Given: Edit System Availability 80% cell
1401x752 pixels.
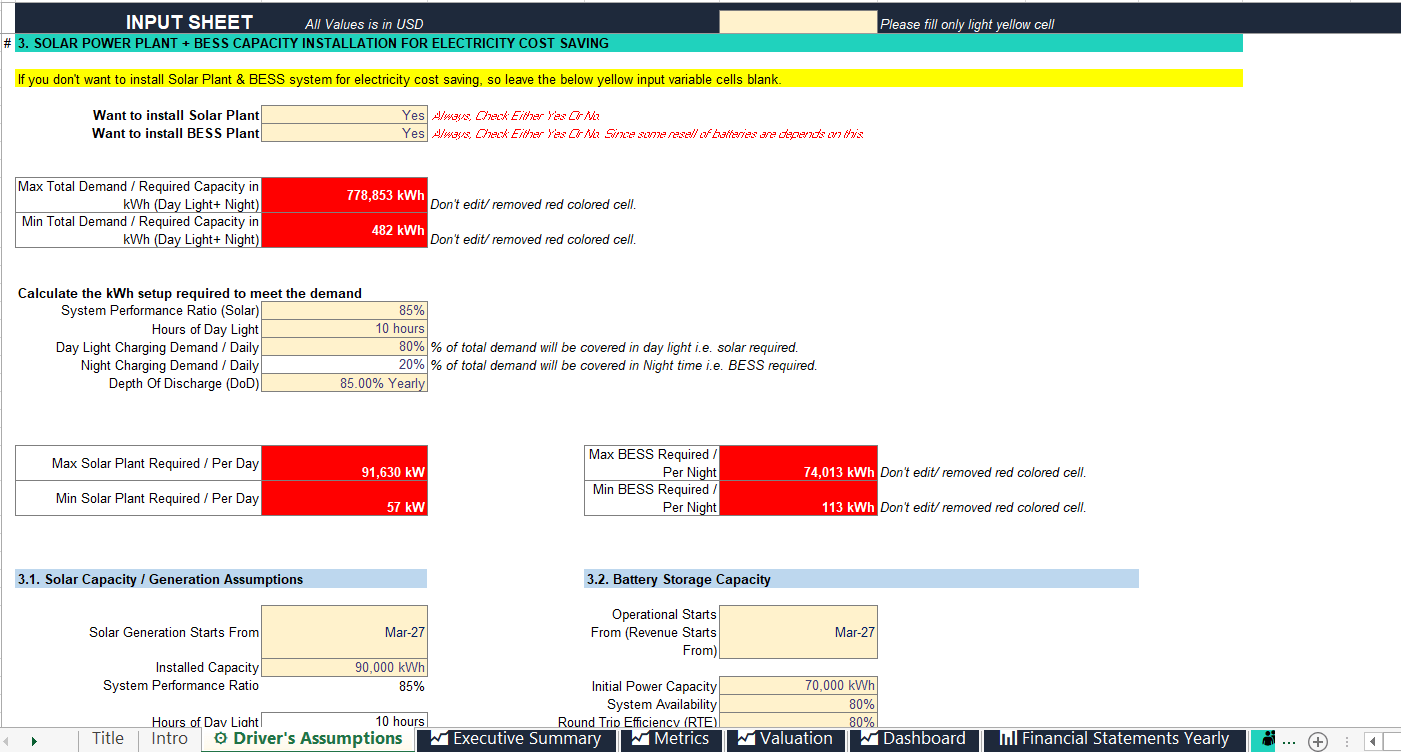Looking at the screenshot, I should click(798, 704).
